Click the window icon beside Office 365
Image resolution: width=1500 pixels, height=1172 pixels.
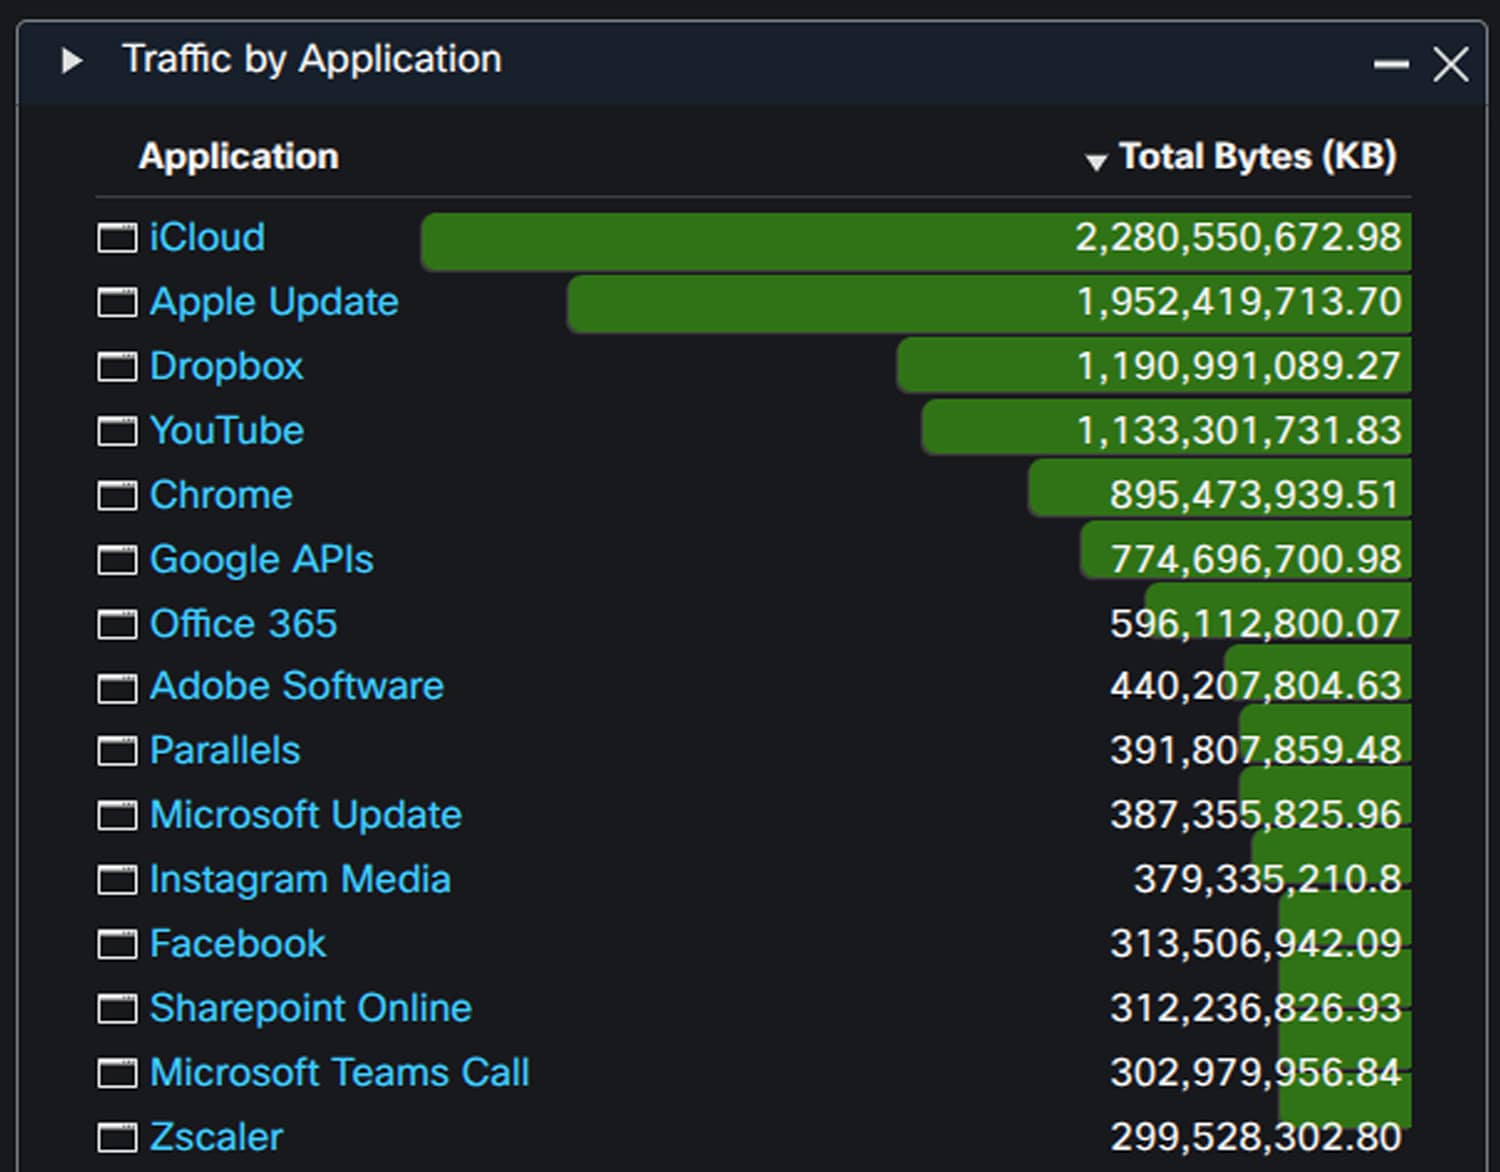[117, 625]
